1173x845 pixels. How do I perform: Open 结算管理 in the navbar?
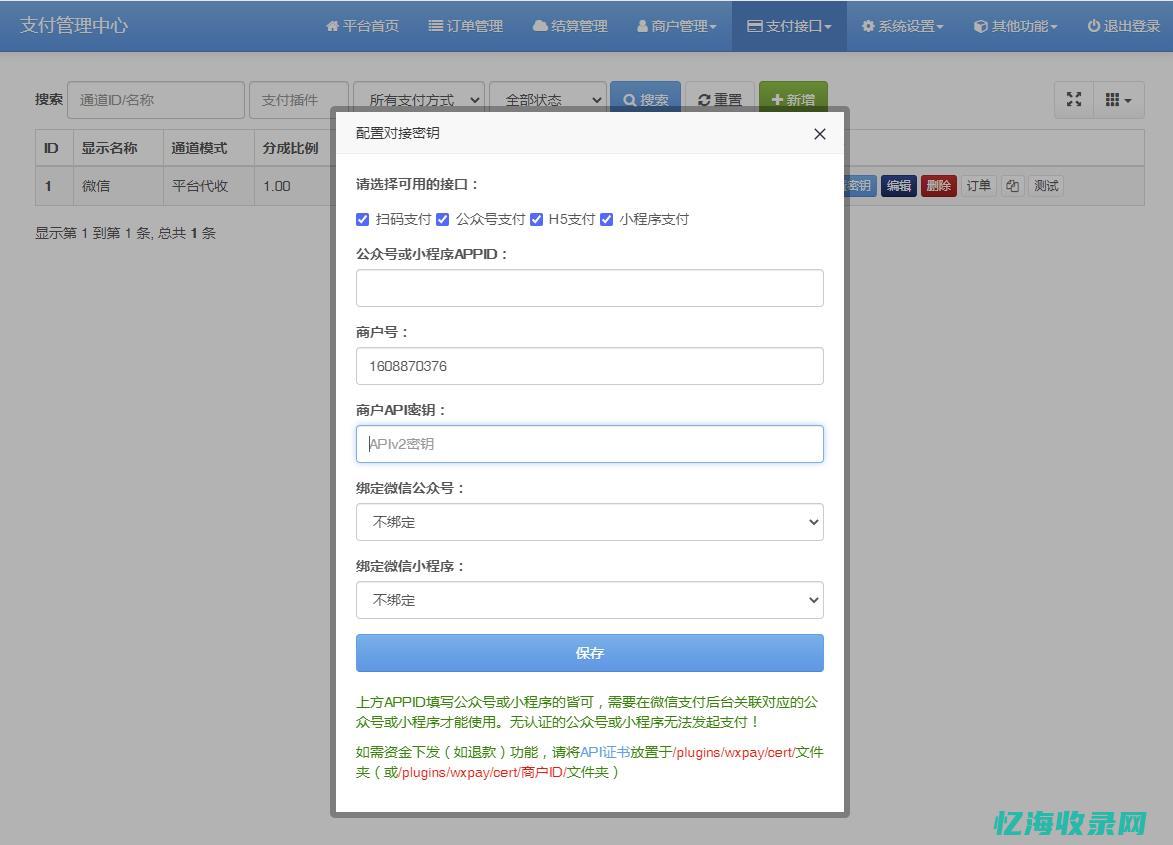click(570, 26)
